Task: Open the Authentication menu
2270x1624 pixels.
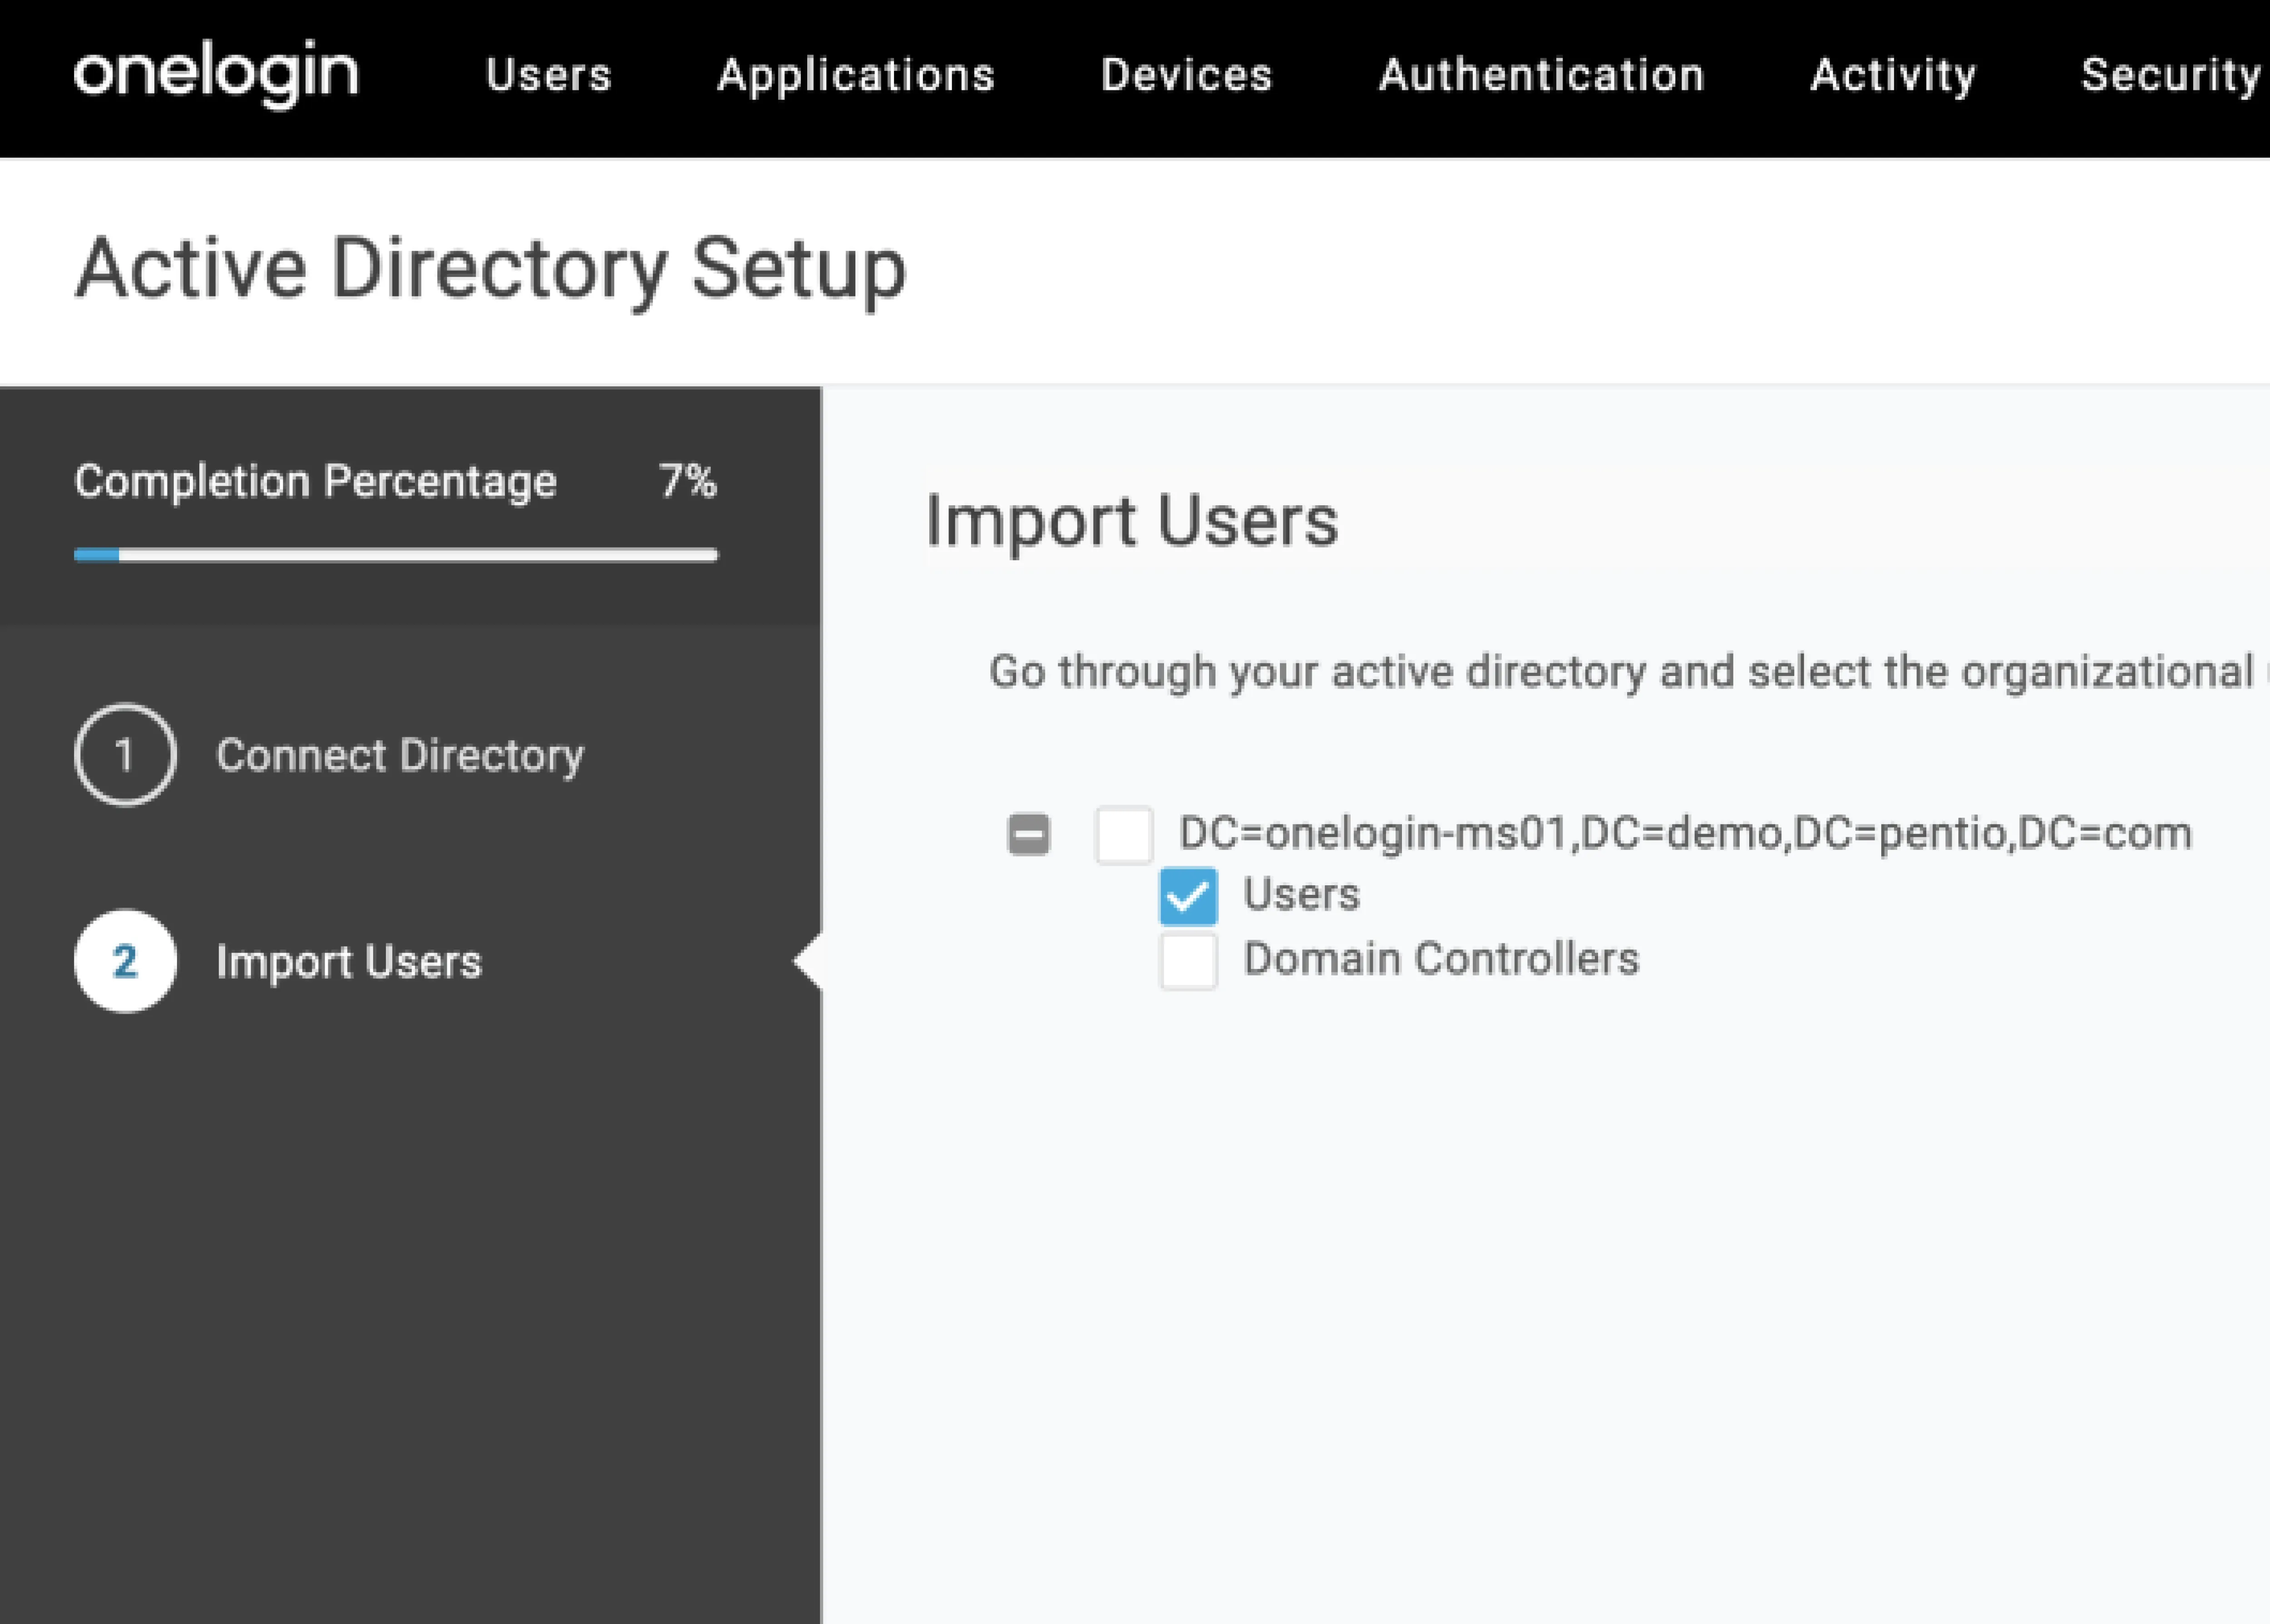Action: click(1541, 75)
